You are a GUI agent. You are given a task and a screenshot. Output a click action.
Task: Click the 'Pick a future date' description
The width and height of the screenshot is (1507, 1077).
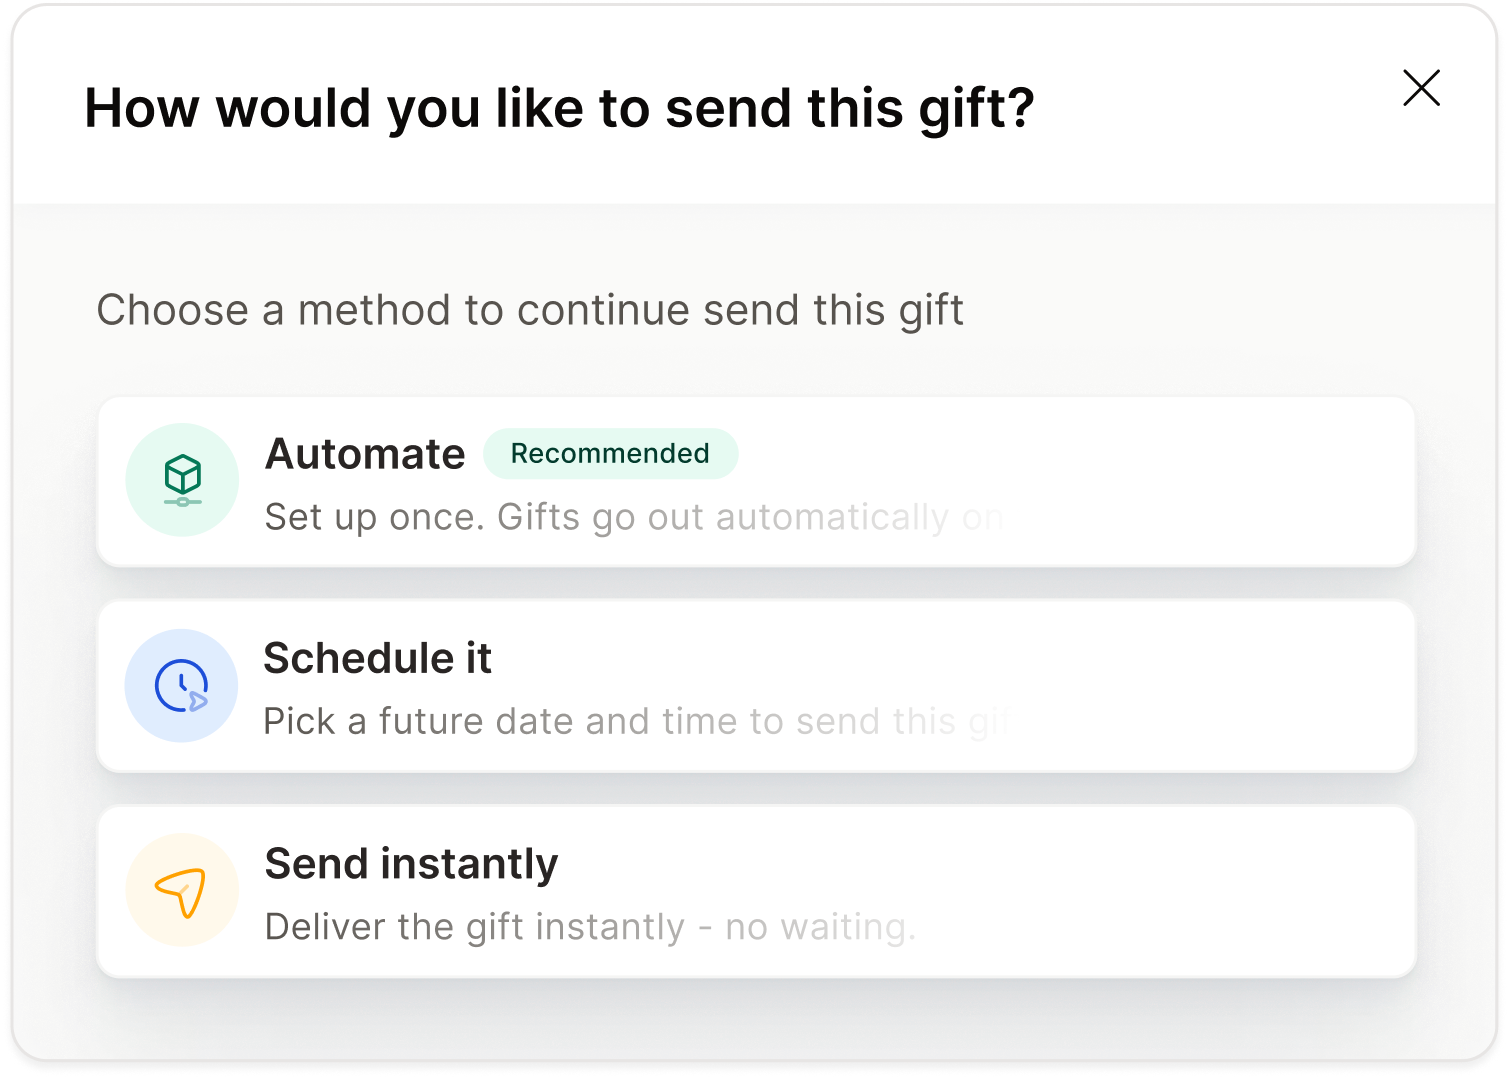point(636,721)
